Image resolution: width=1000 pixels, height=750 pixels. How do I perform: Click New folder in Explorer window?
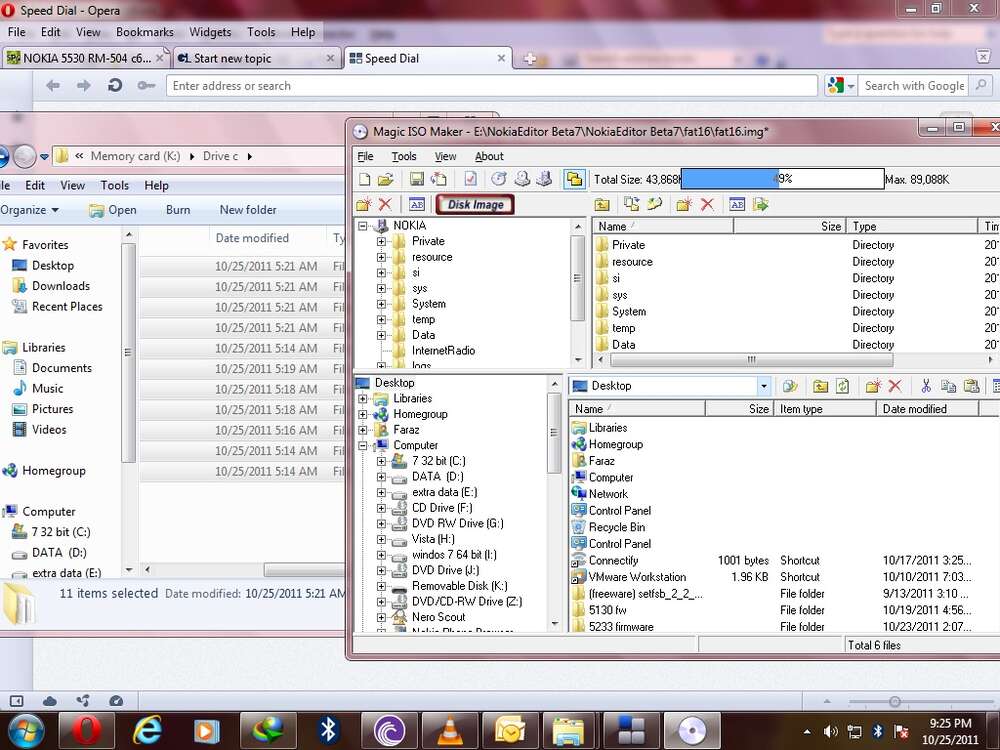pyautogui.click(x=248, y=210)
